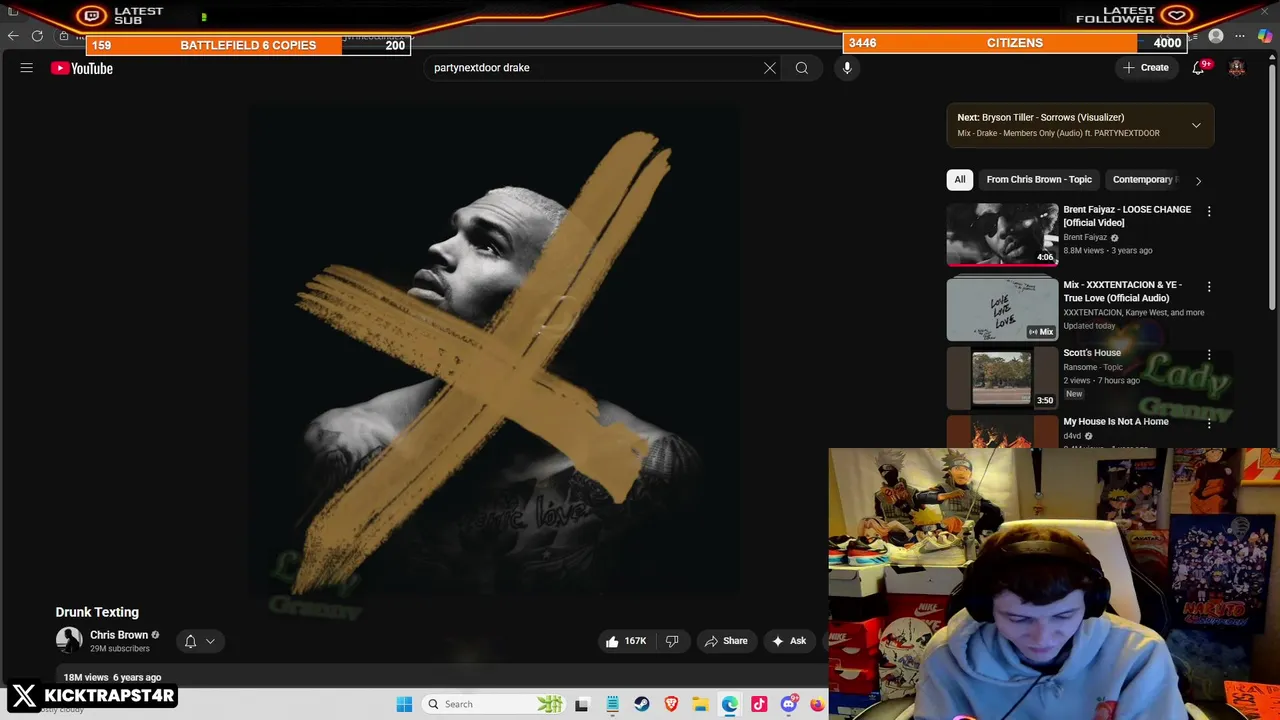Open the Windows Start menu
The height and width of the screenshot is (720, 1280).
coord(404,704)
